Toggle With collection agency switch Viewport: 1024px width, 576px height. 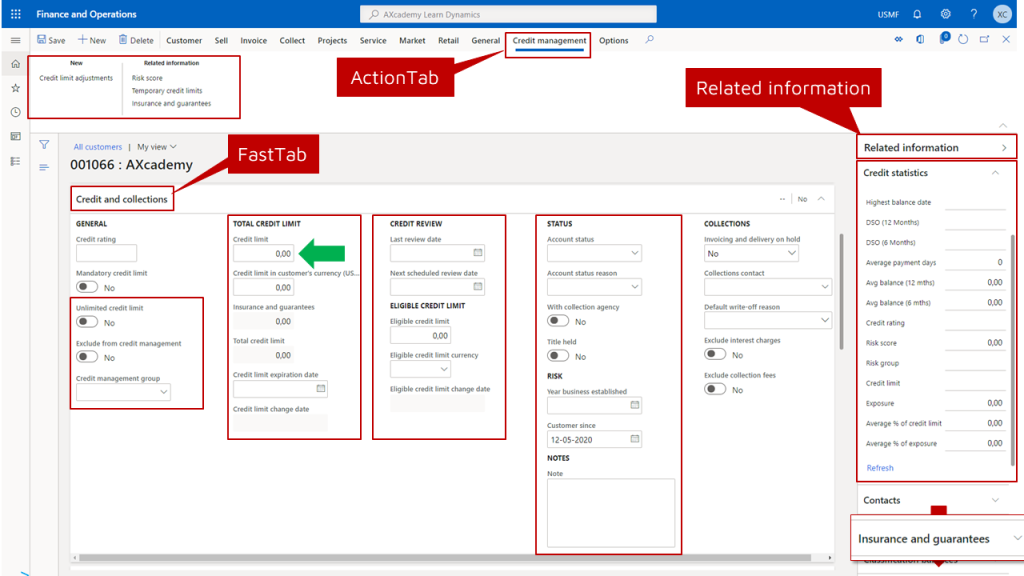(x=558, y=321)
